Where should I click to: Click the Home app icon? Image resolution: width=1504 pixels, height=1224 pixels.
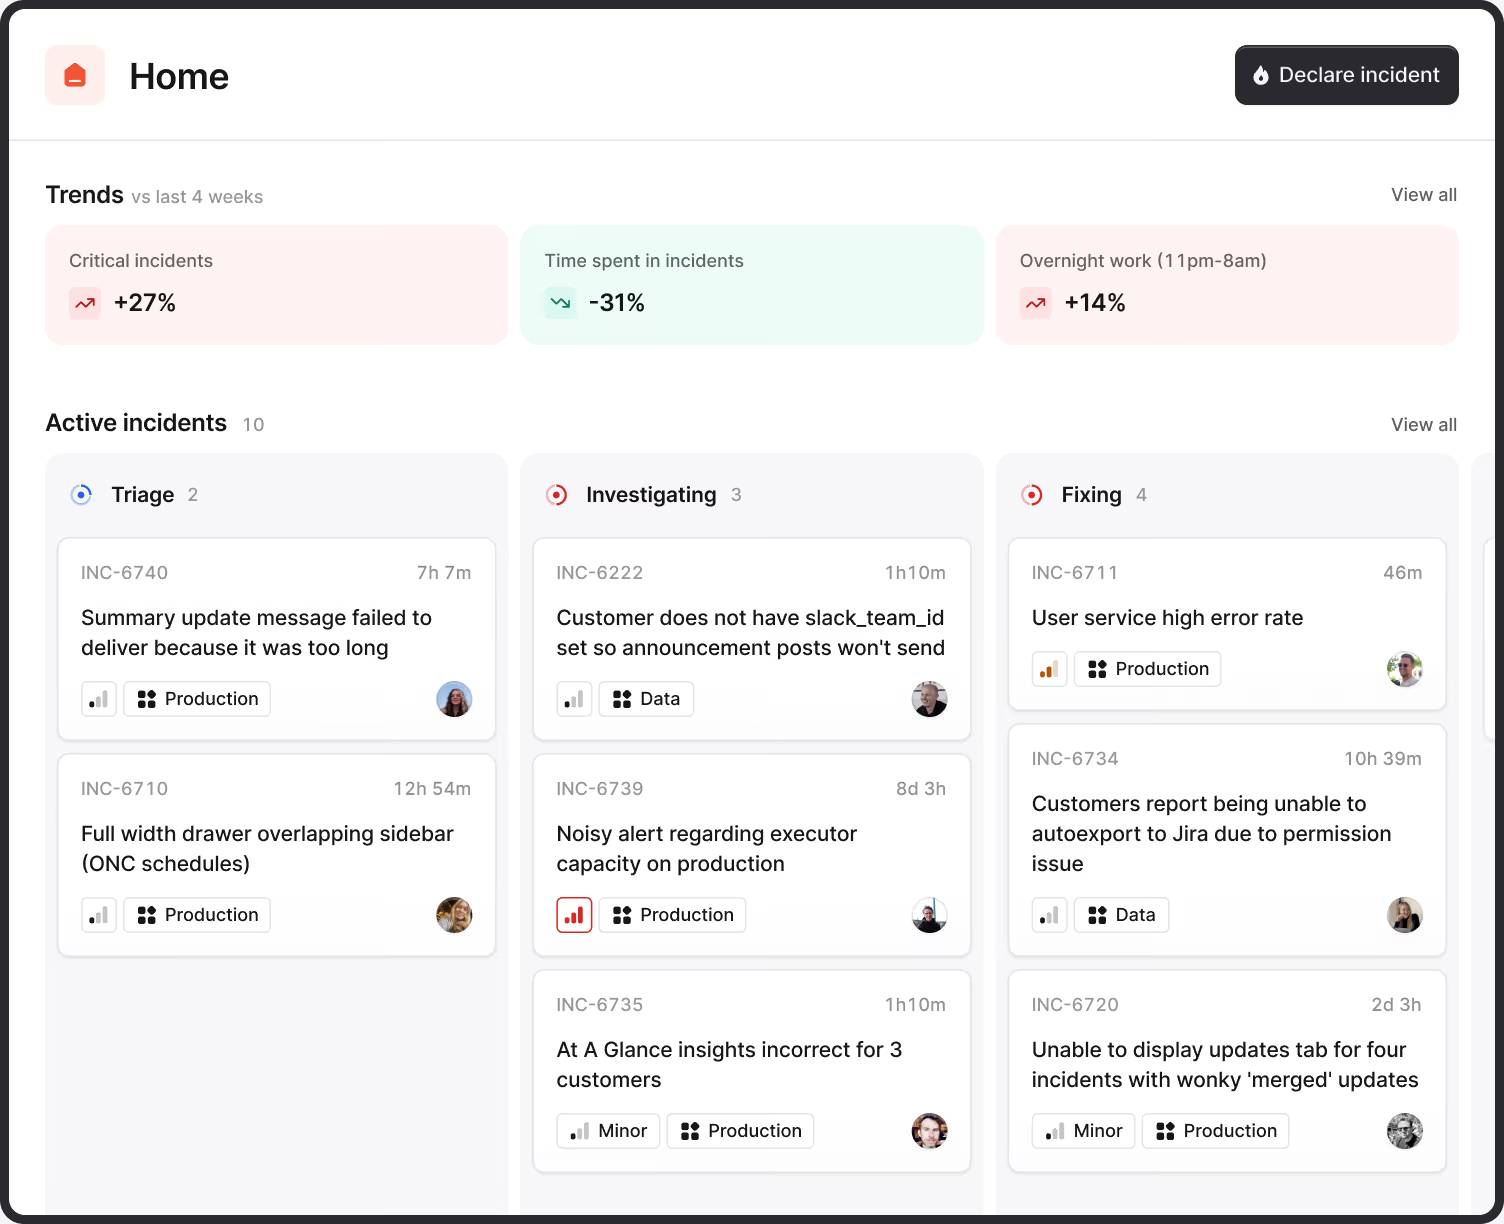[75, 75]
